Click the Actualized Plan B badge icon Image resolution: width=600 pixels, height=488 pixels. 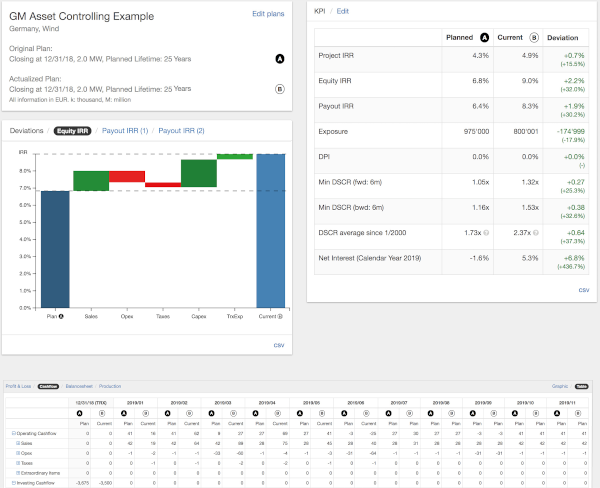(281, 88)
